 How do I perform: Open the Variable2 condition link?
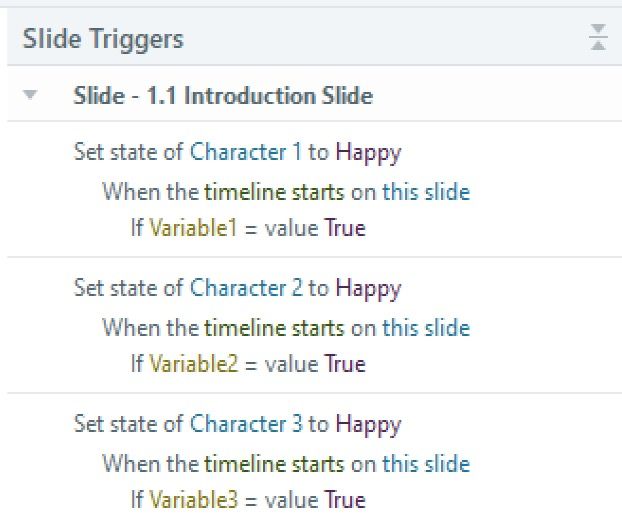click(x=194, y=364)
